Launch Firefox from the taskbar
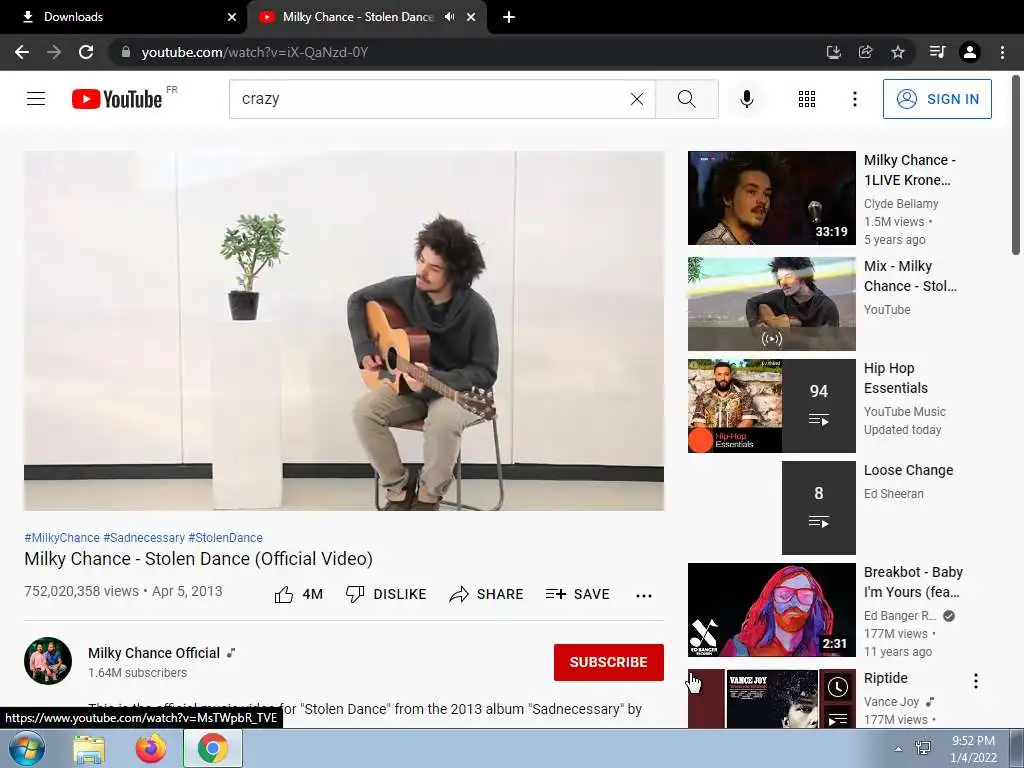The image size is (1024, 768). tap(151, 749)
